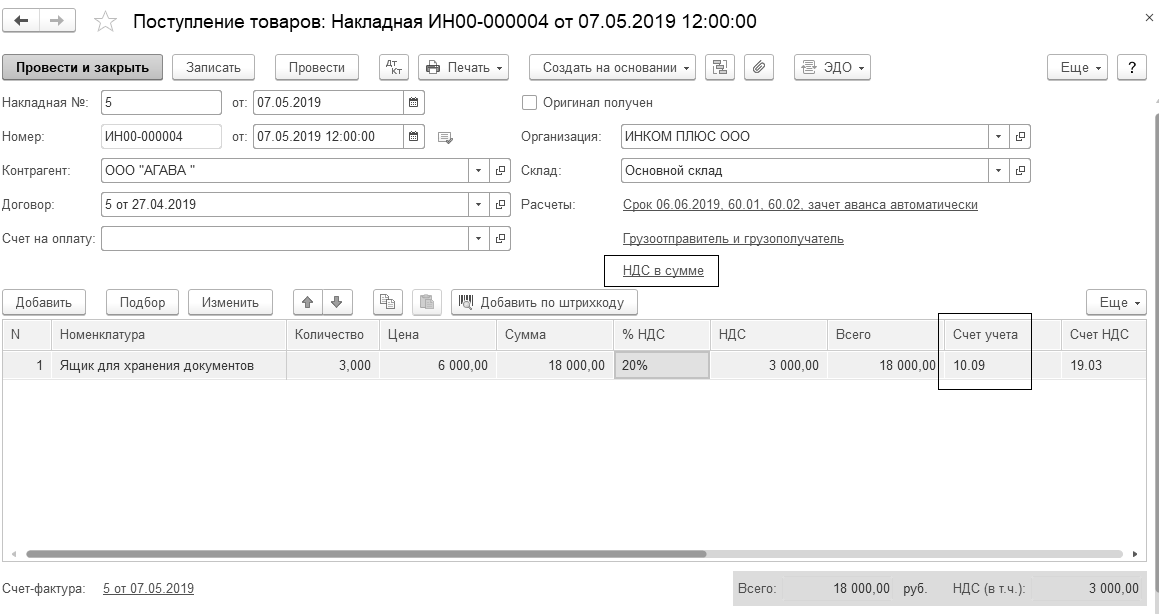Open calendar for Накладная date 07.05.2019
1159x614 pixels.
coord(414,103)
